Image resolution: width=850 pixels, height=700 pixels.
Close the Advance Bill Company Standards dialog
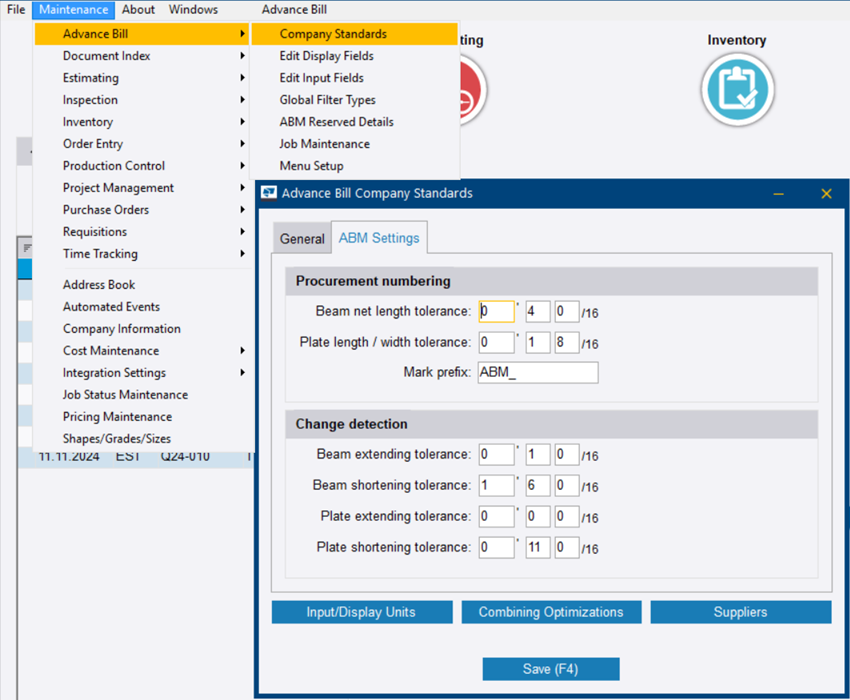click(x=826, y=194)
